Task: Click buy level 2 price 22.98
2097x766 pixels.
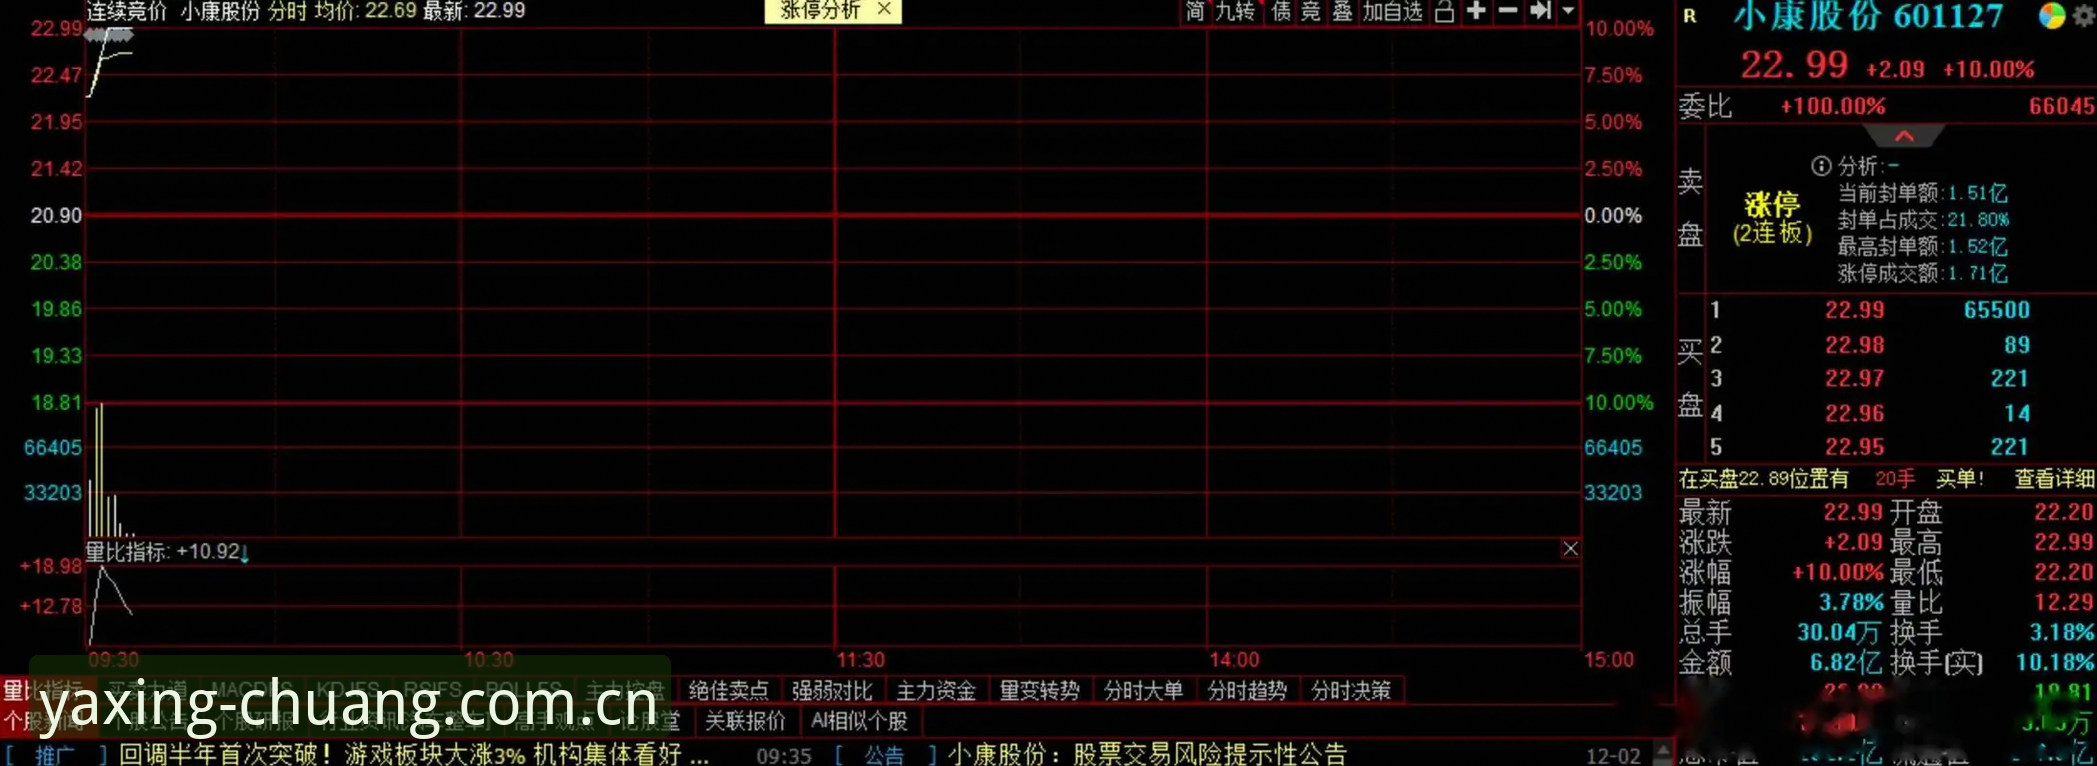Action: 1854,345
